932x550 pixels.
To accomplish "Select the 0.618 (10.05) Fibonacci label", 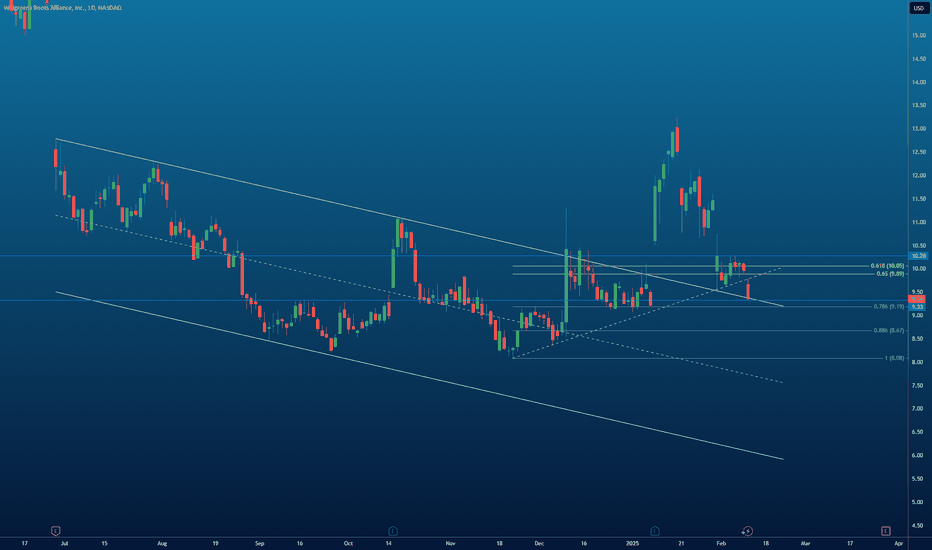I will (x=887, y=266).
